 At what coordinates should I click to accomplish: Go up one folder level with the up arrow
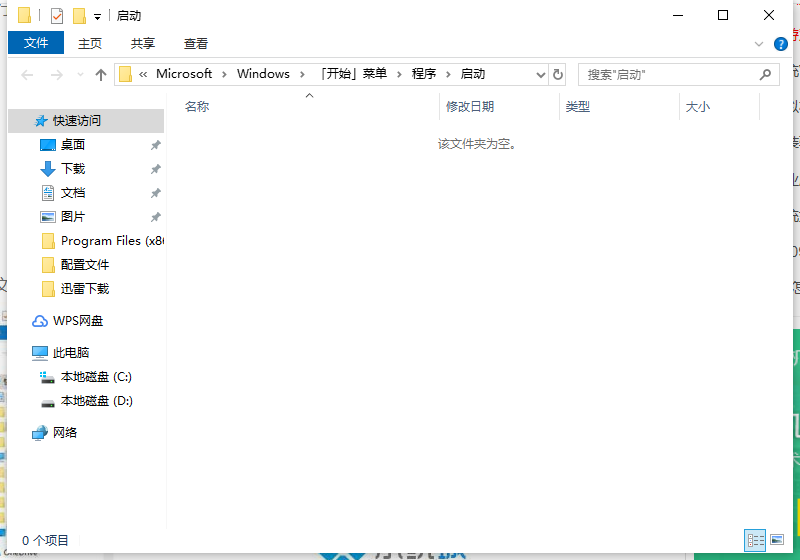101,75
